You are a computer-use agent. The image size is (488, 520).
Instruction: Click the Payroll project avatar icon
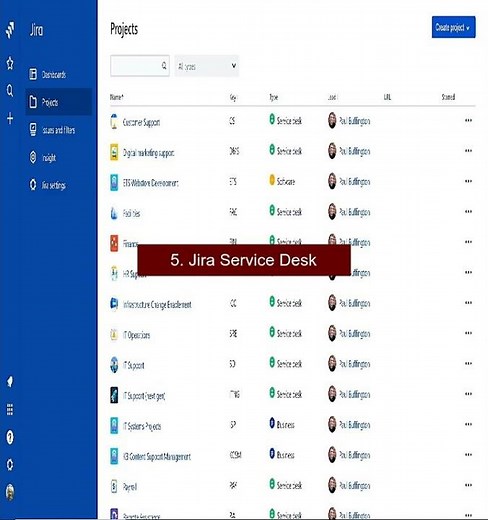[x=114, y=486]
